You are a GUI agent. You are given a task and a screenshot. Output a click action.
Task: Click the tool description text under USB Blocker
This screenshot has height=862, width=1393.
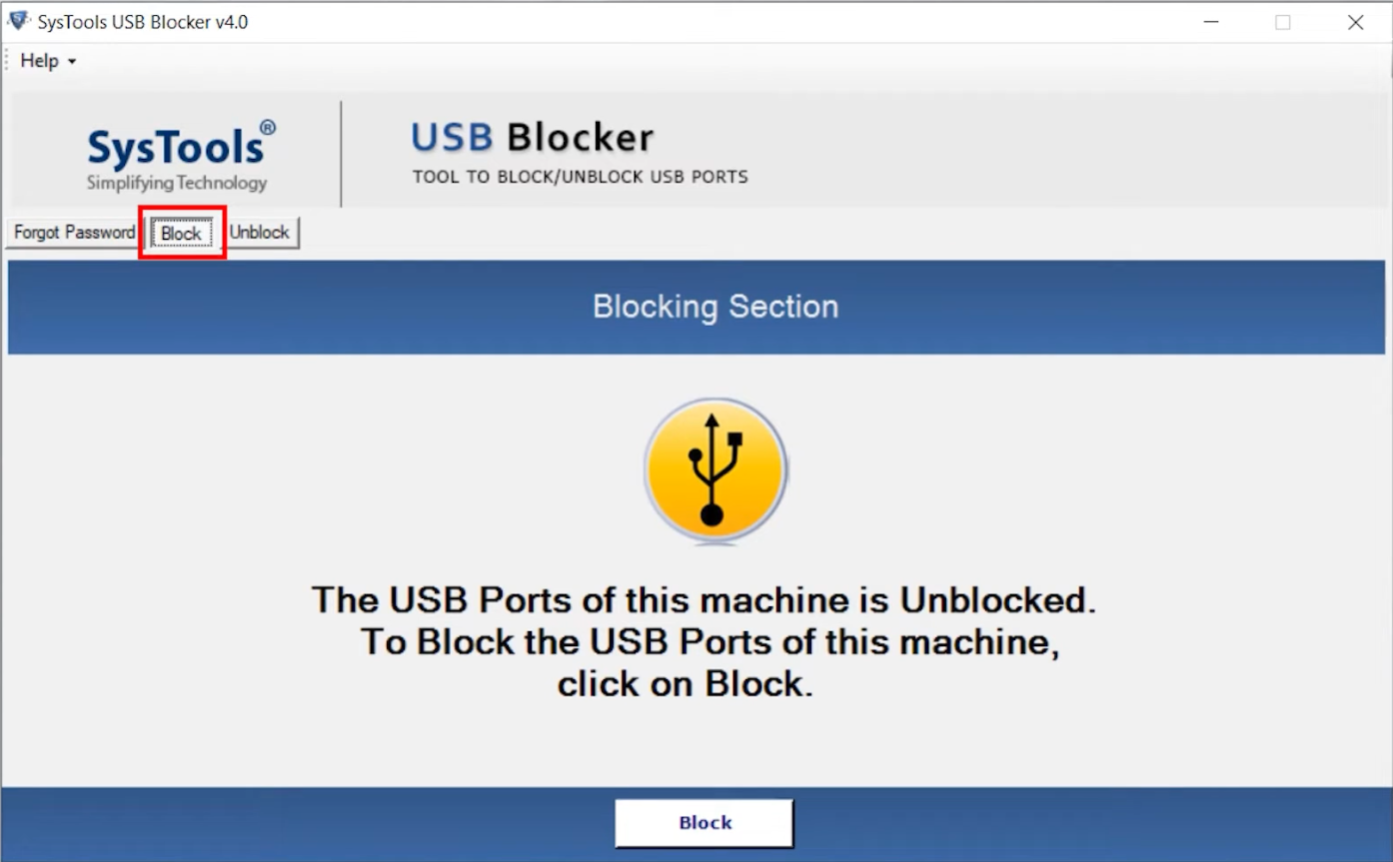(x=580, y=176)
